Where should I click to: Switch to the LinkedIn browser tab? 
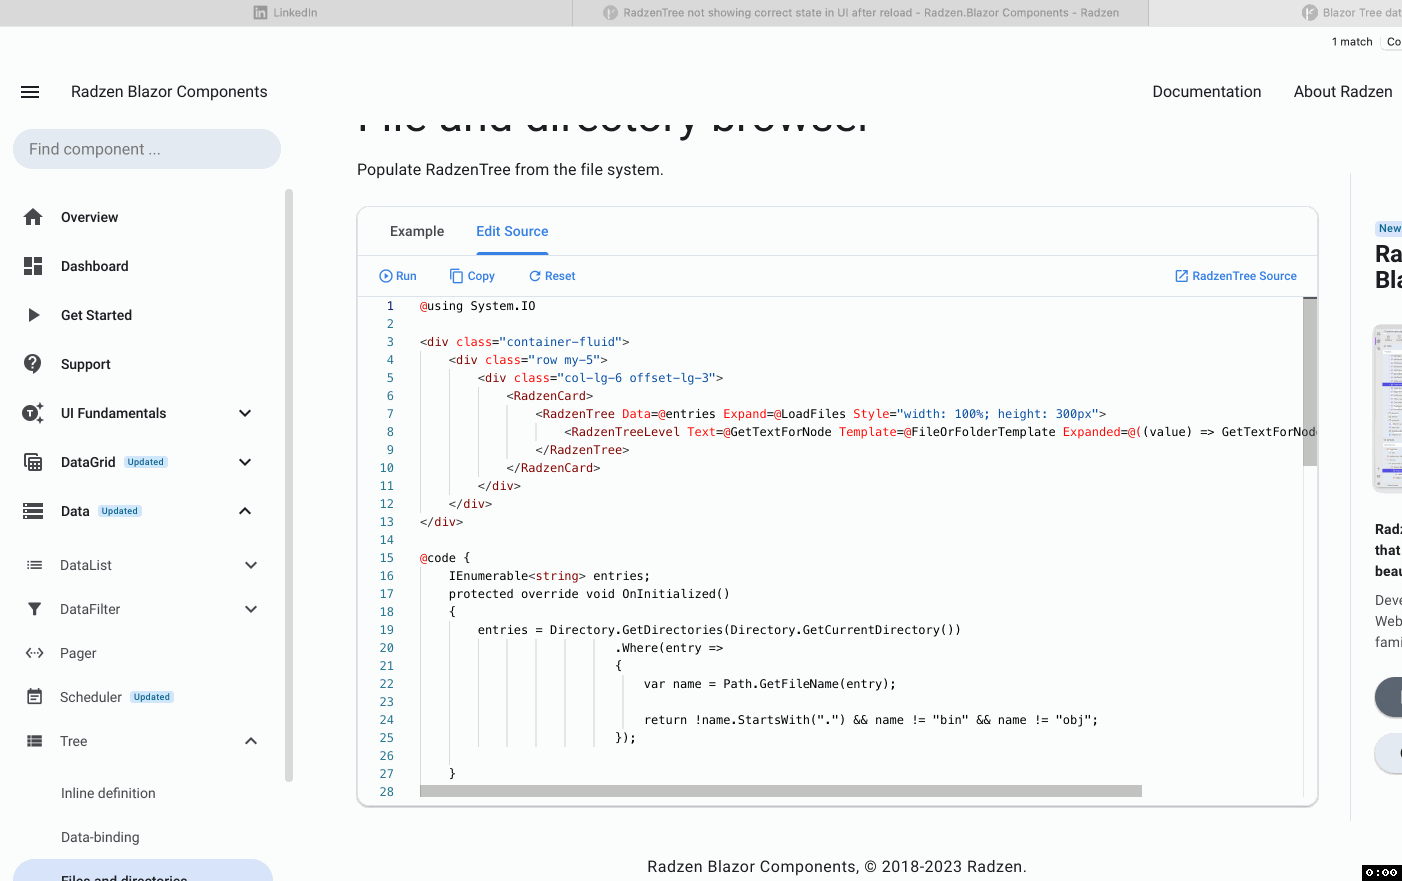(286, 13)
